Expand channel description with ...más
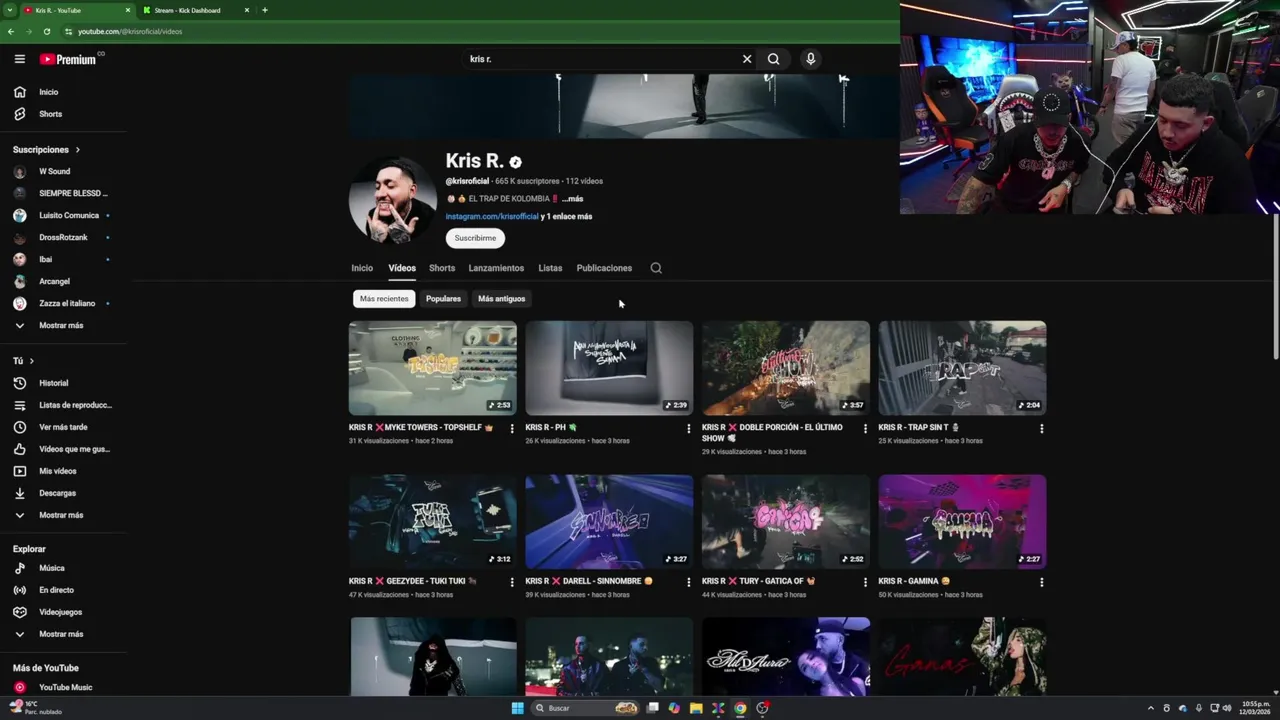This screenshot has height=720, width=1280. pyautogui.click(x=572, y=199)
